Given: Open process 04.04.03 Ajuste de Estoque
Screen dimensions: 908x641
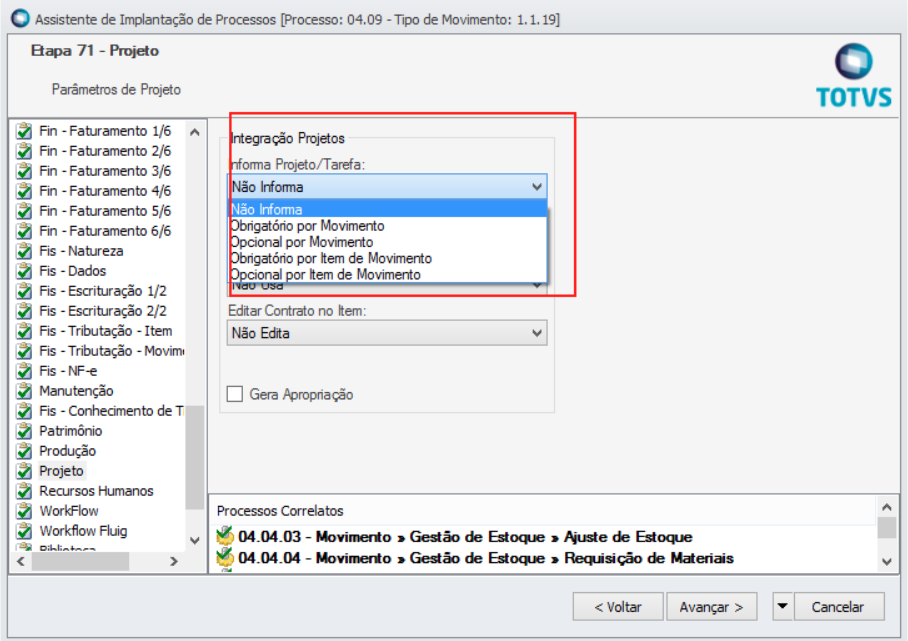Looking at the screenshot, I should coord(465,537).
